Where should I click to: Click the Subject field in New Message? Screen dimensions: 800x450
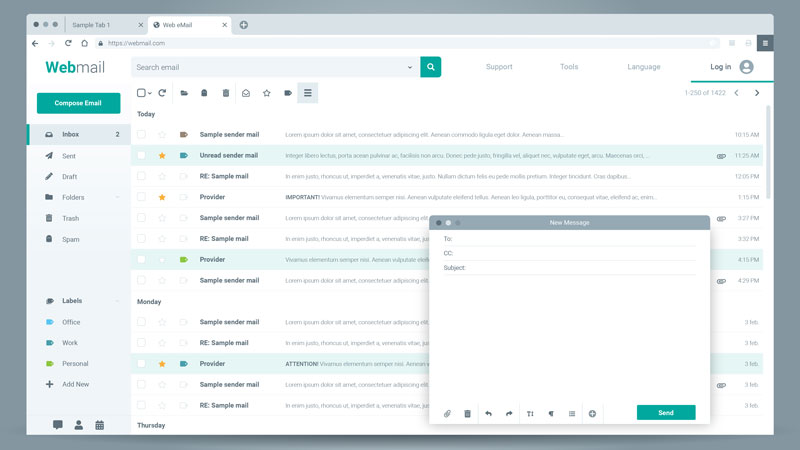point(580,268)
